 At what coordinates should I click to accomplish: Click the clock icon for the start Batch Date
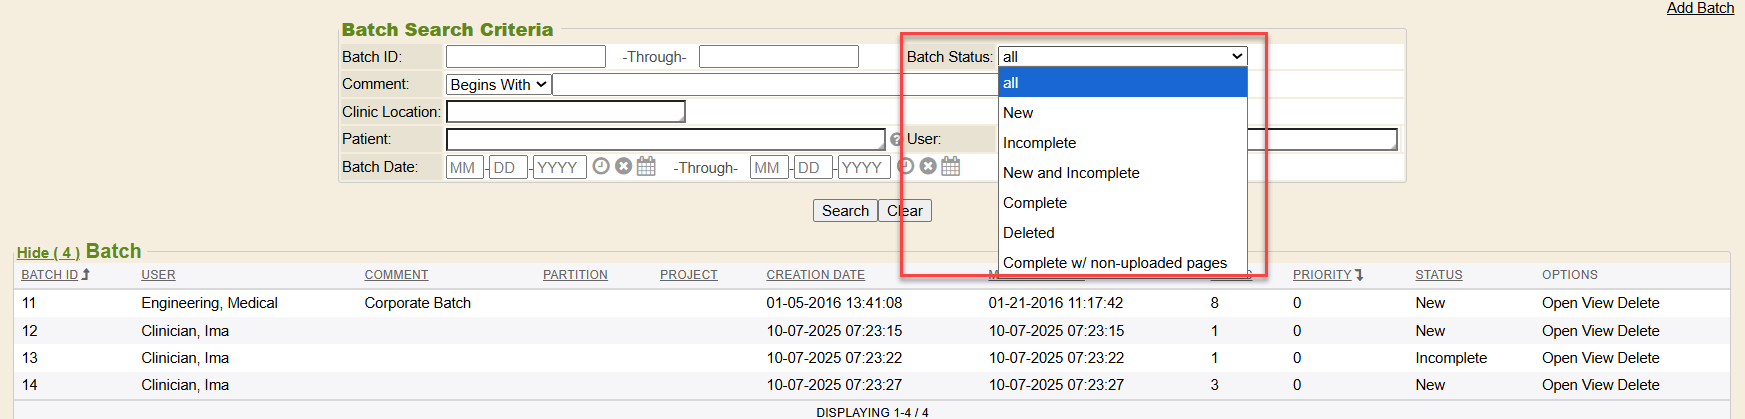point(601,166)
